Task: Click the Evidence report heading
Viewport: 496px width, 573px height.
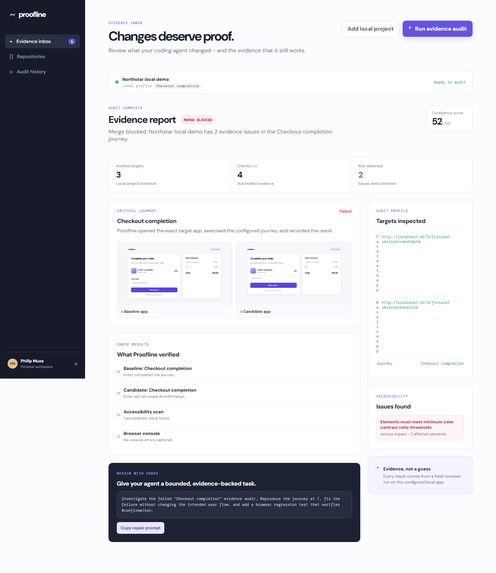Action: coord(142,120)
